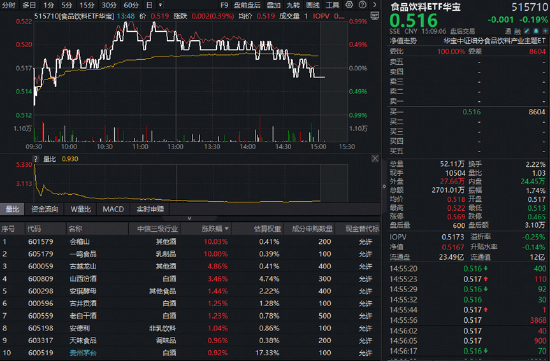
Task: Click the 10.03% change value in row 1
Action: [216, 242]
